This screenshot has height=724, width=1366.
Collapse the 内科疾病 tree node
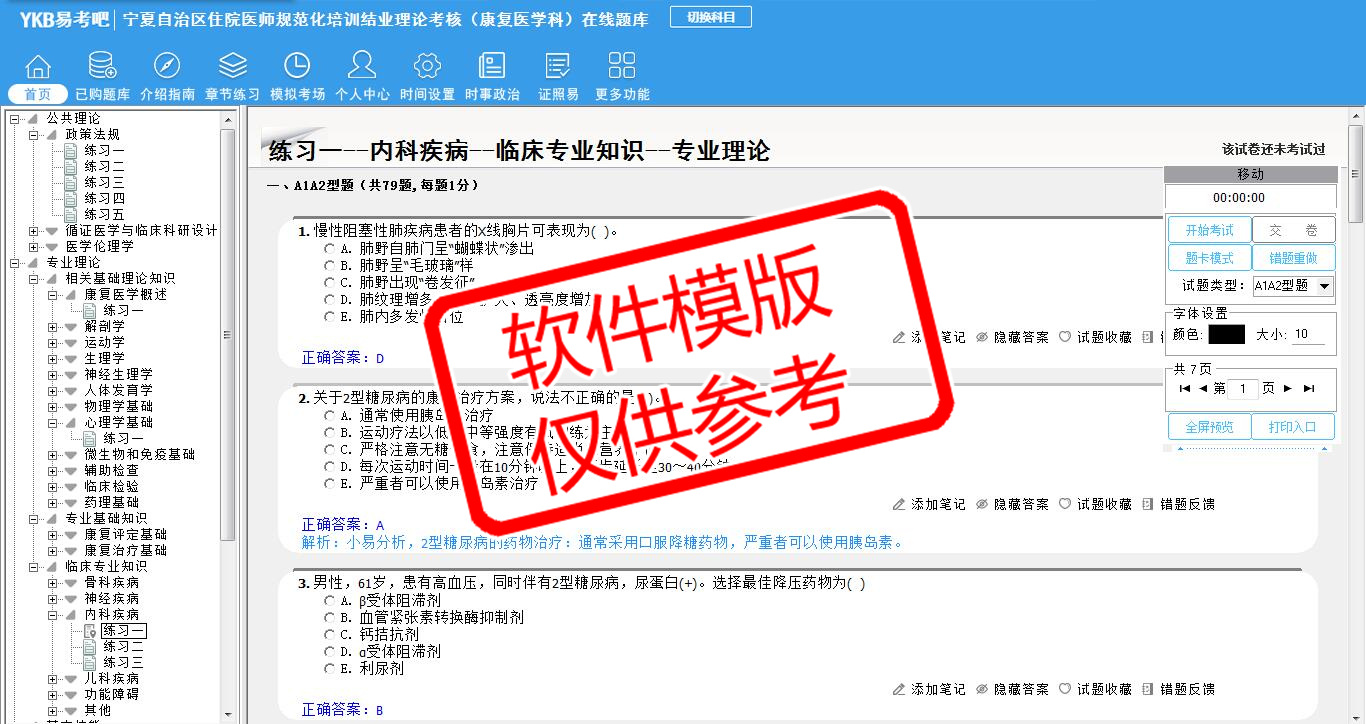point(53,614)
